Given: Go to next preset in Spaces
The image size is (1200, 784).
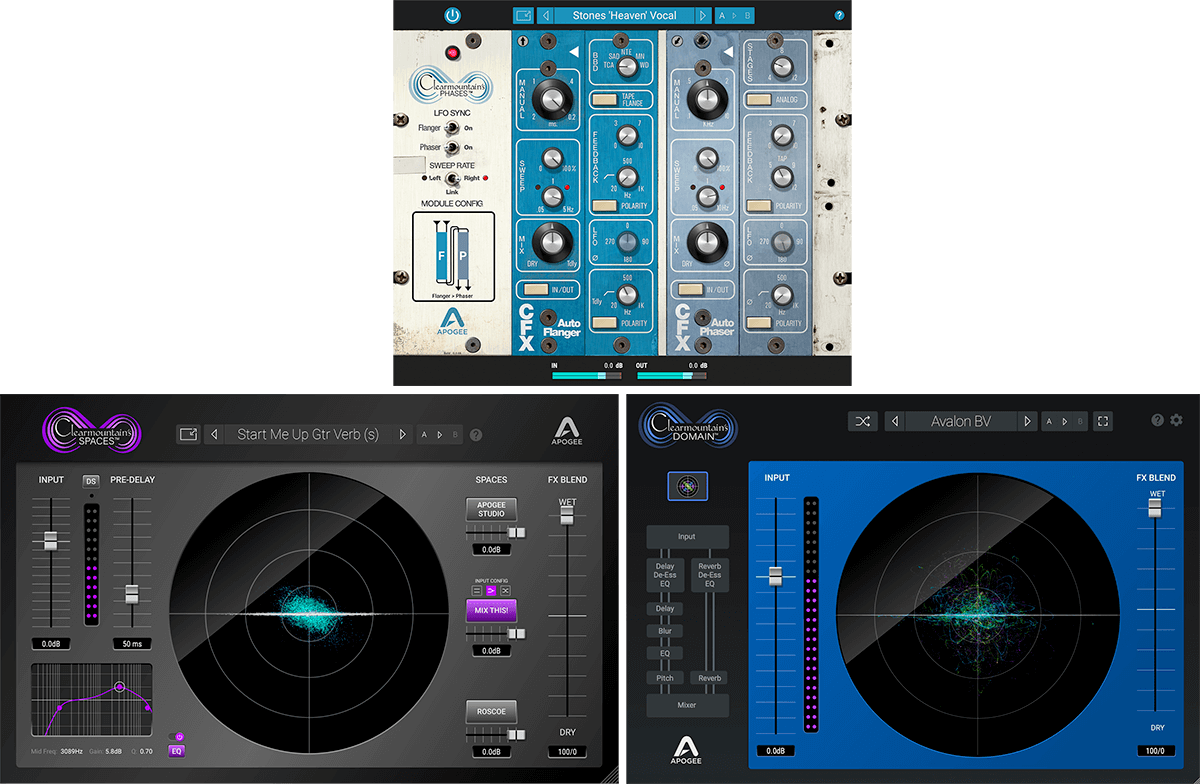Looking at the screenshot, I should click(402, 434).
